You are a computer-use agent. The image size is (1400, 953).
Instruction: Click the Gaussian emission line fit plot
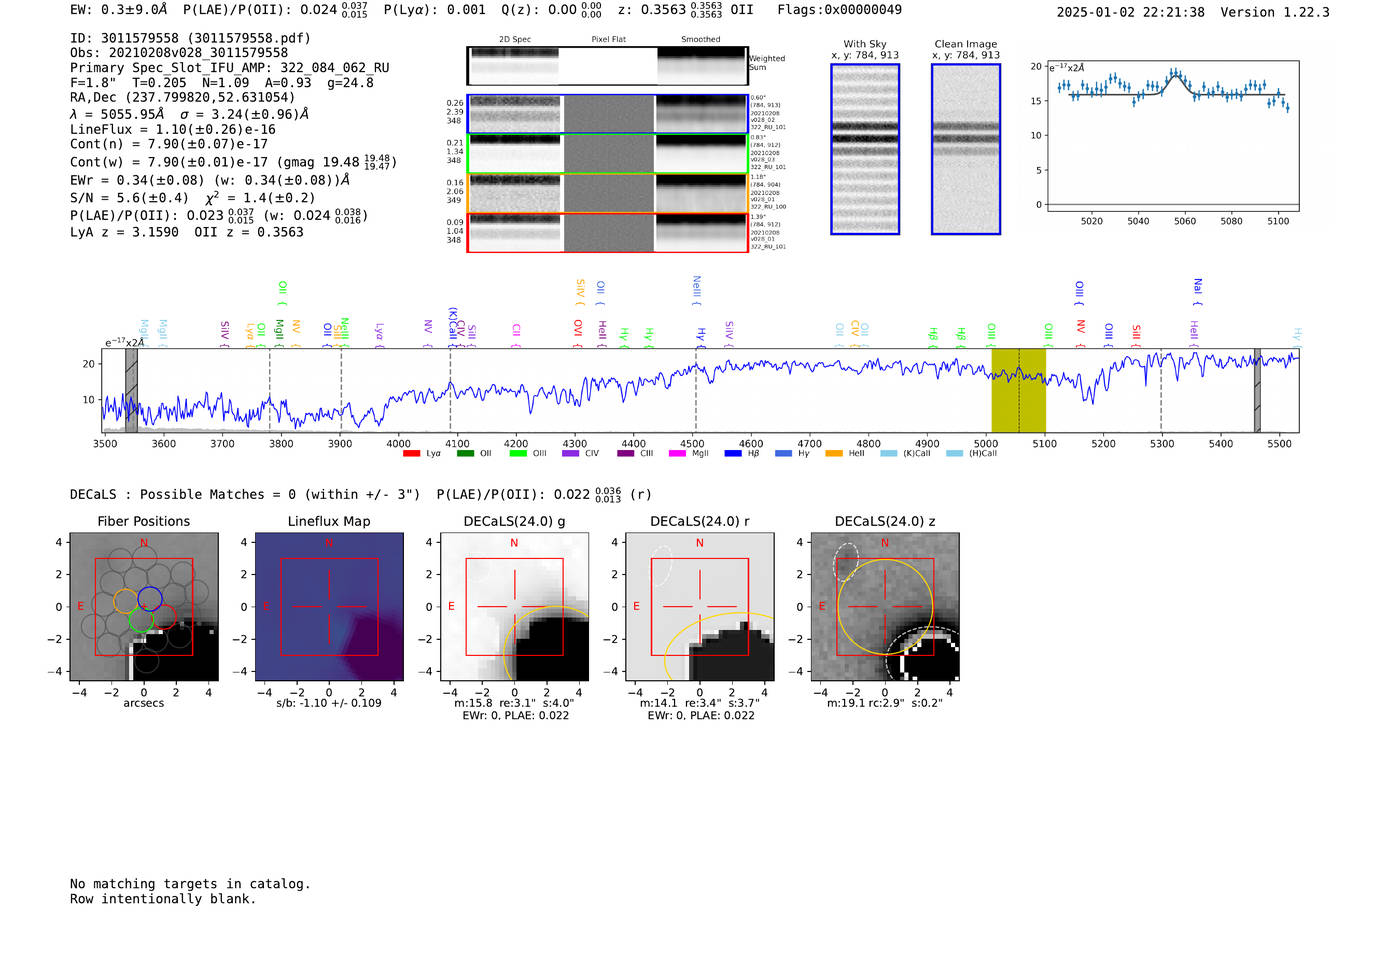1172,136
